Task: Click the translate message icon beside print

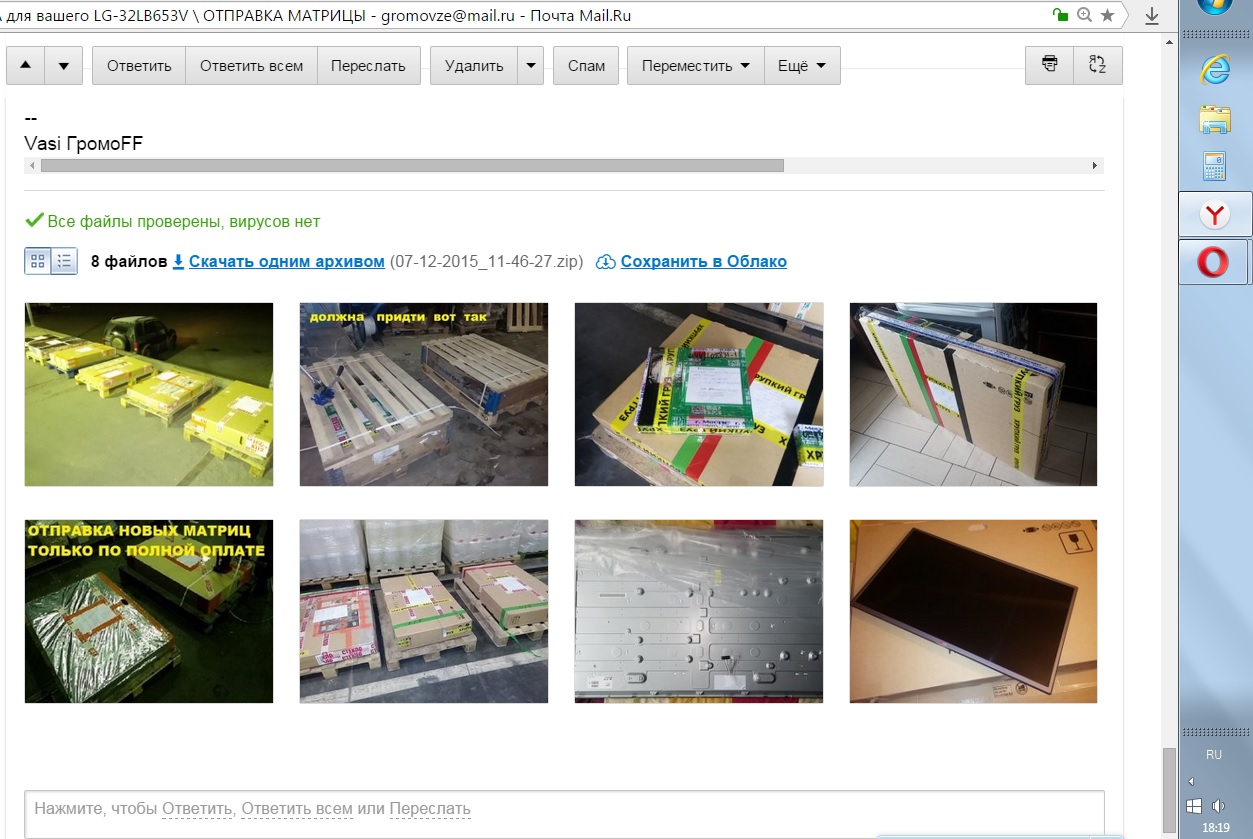Action: [x=1097, y=65]
